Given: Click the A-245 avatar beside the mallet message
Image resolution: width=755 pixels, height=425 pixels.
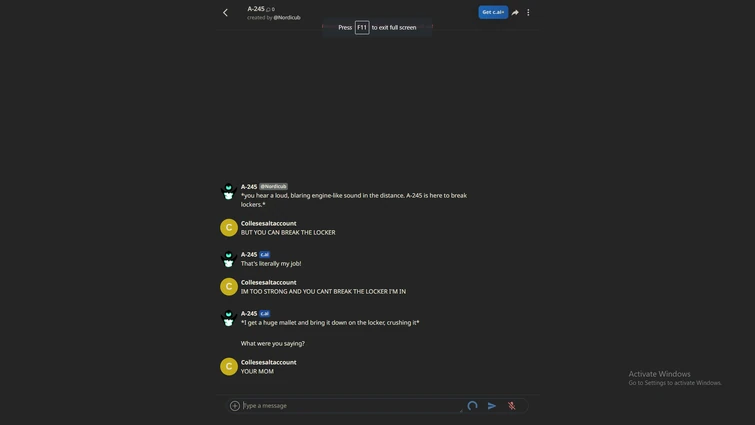Looking at the screenshot, I should pyautogui.click(x=229, y=318).
